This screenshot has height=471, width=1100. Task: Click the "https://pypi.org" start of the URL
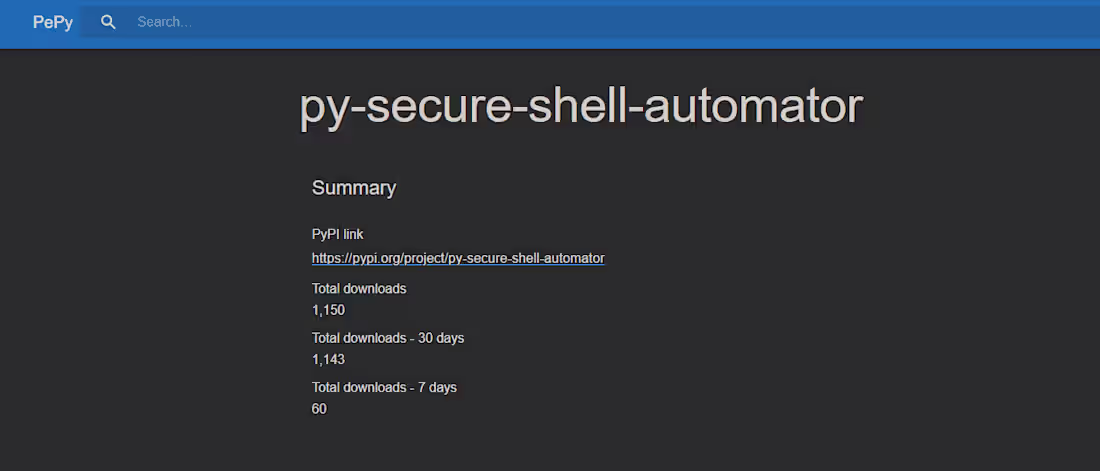tap(356, 258)
